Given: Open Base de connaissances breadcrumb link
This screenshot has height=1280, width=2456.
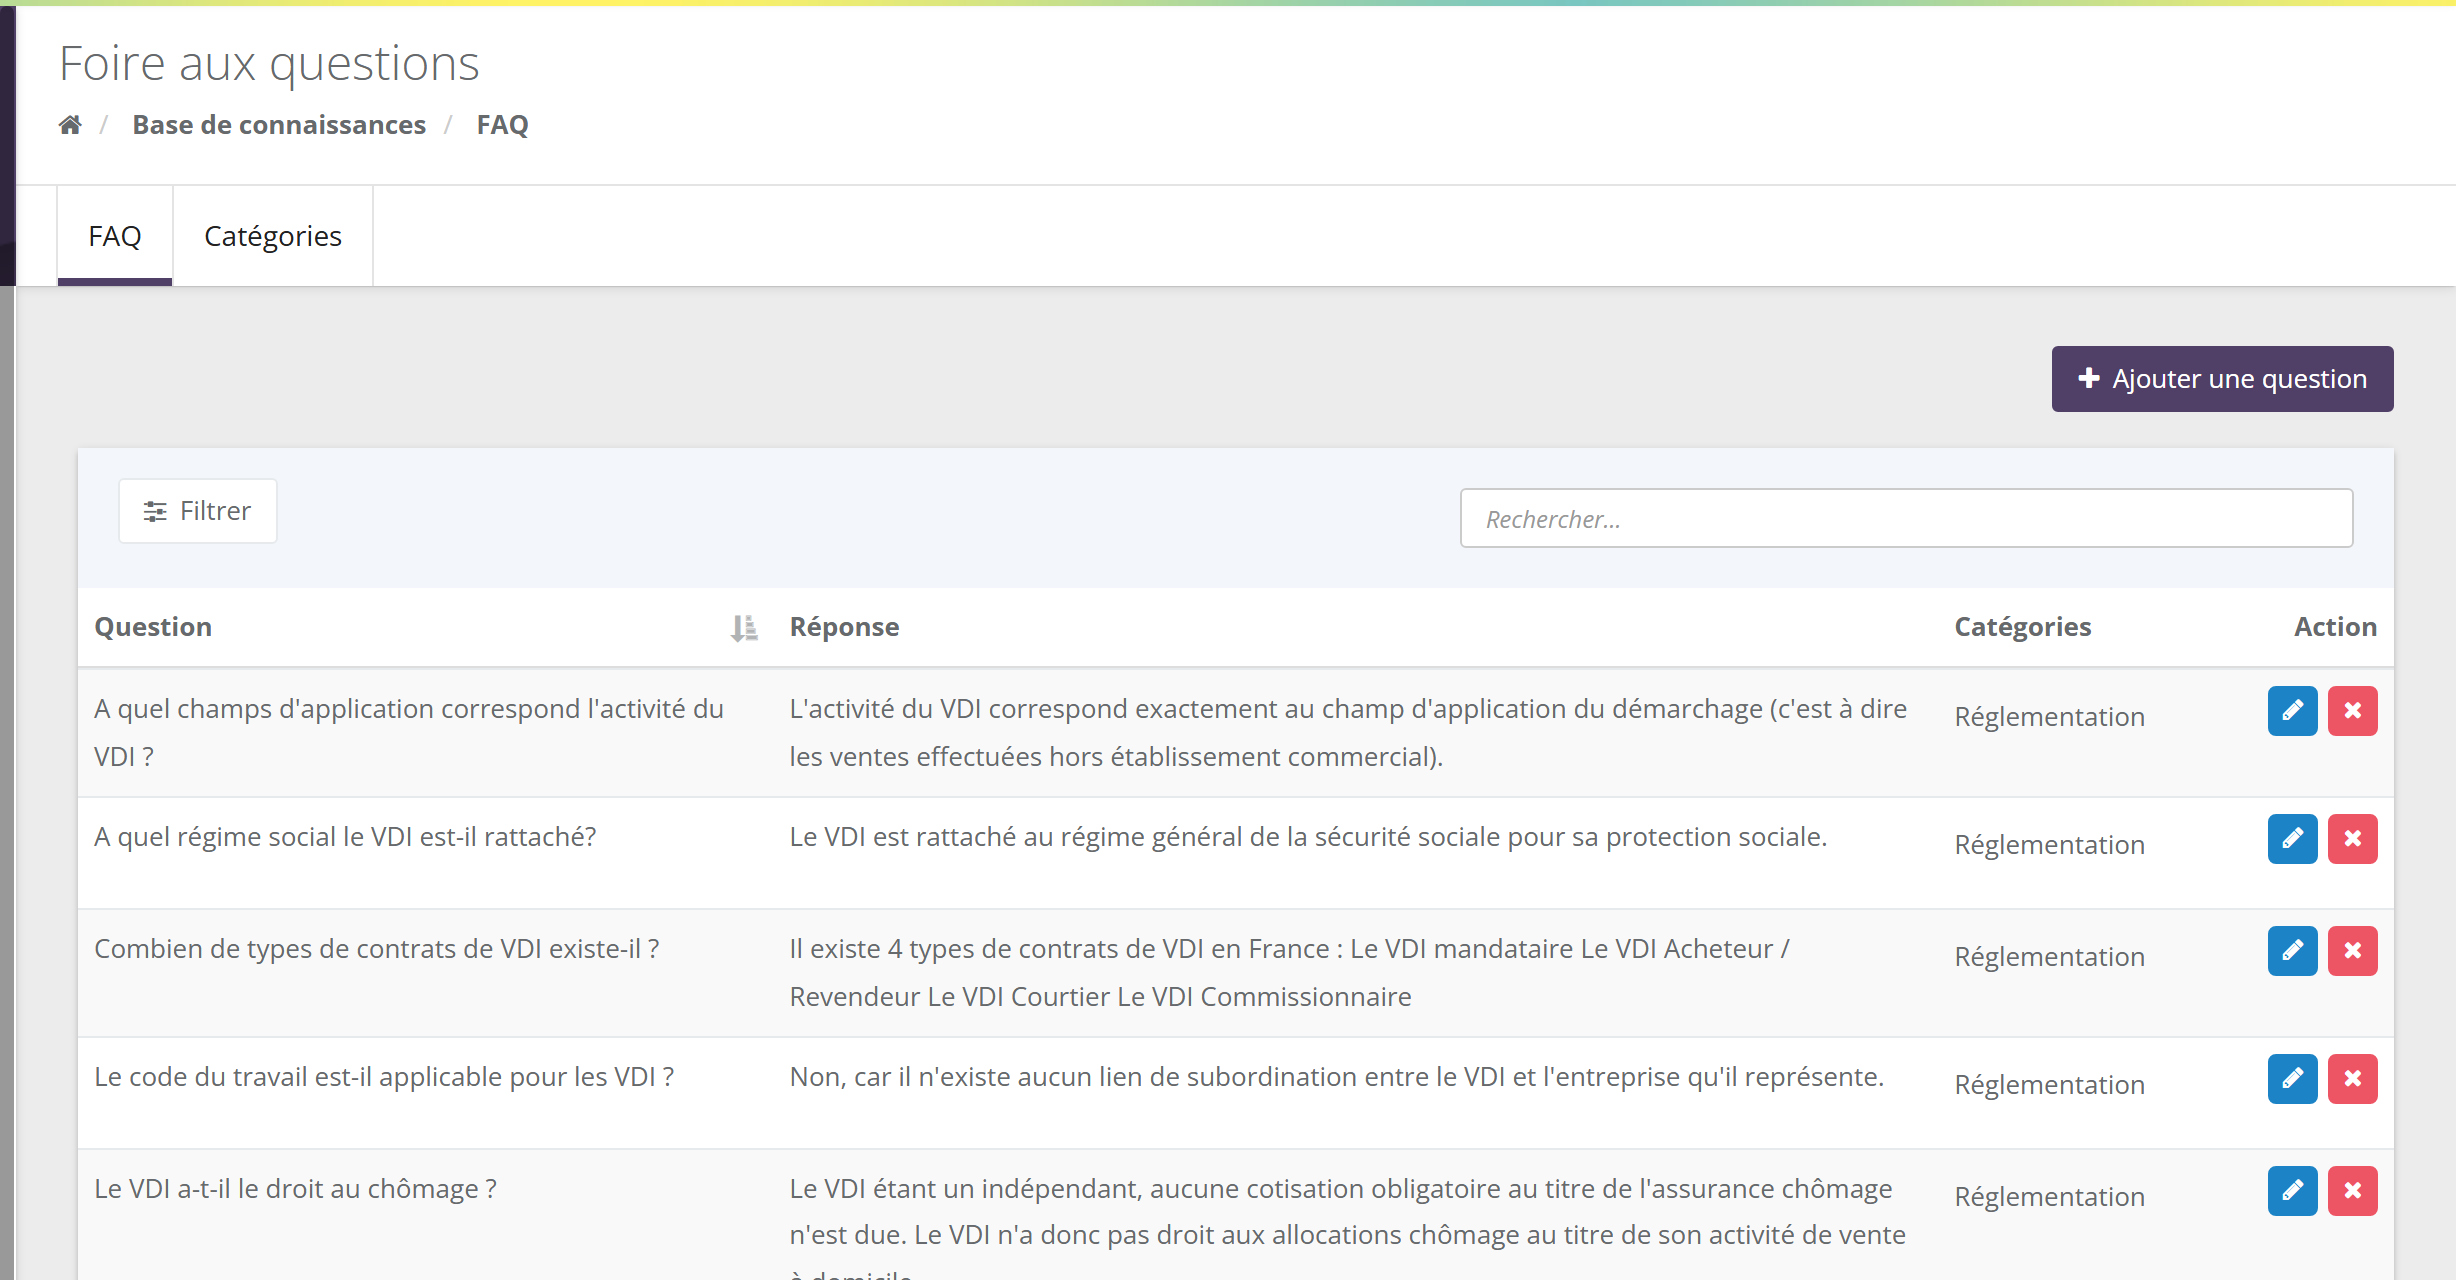Looking at the screenshot, I should 279,125.
